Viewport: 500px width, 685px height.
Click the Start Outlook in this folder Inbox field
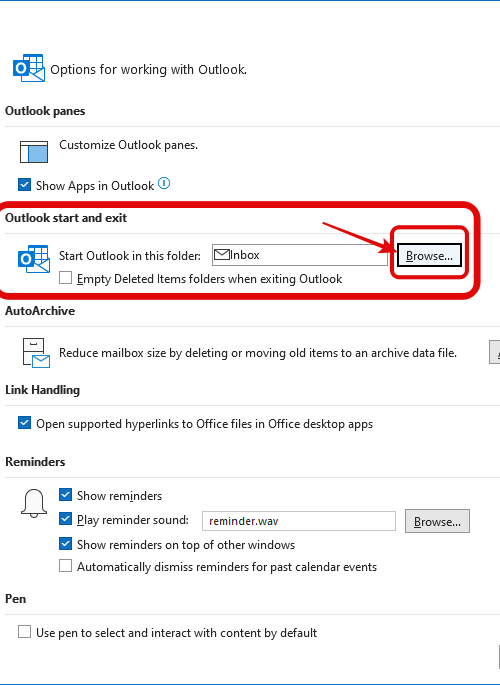coord(300,255)
